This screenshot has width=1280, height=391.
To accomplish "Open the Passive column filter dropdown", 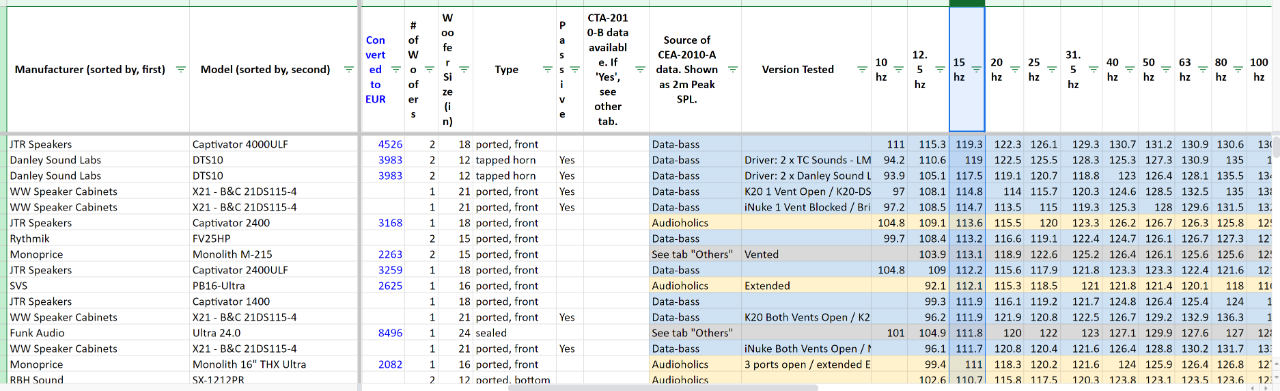I will pyautogui.click(x=576, y=70).
